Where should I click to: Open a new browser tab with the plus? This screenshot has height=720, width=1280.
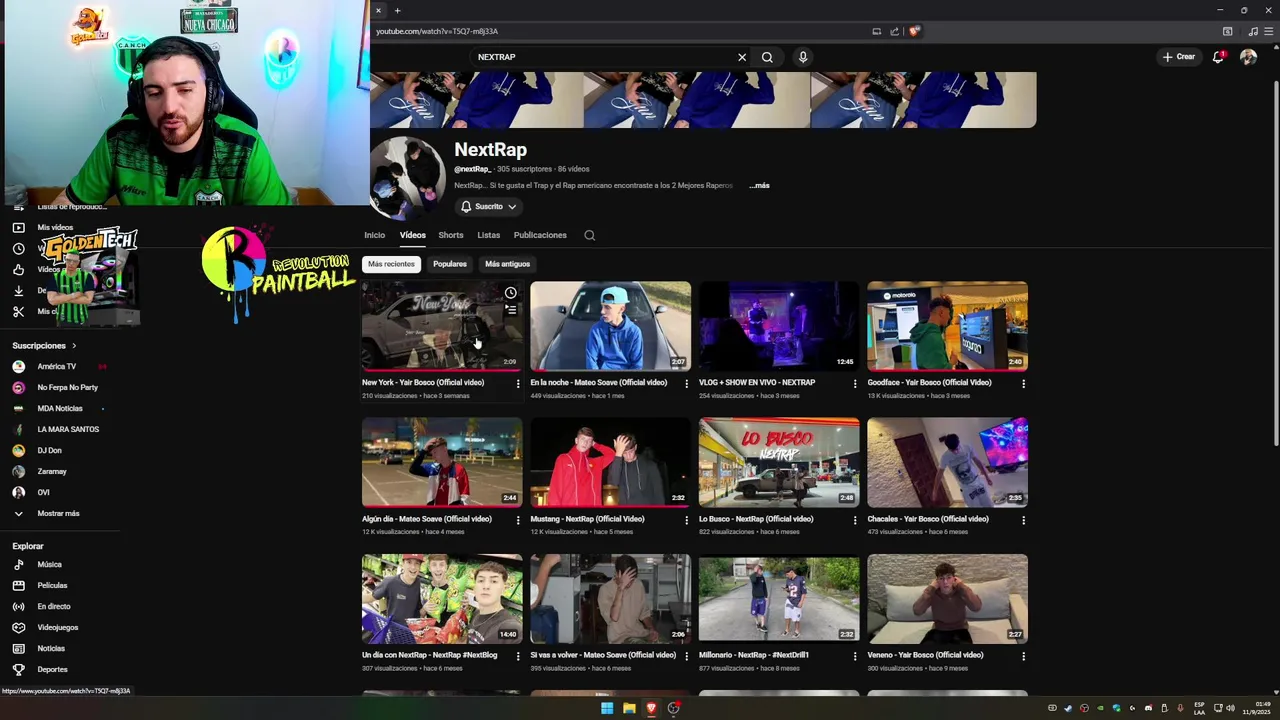point(397,10)
